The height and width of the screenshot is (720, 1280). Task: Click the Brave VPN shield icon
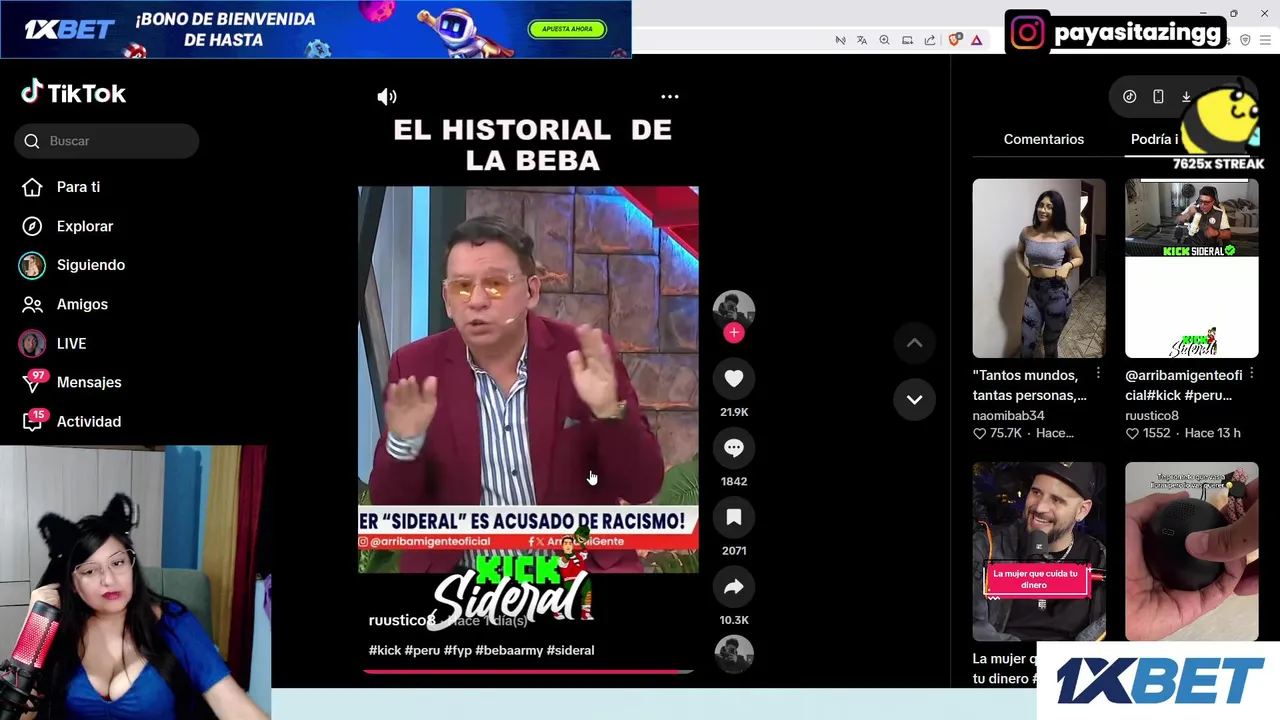pyautogui.click(x=1245, y=40)
